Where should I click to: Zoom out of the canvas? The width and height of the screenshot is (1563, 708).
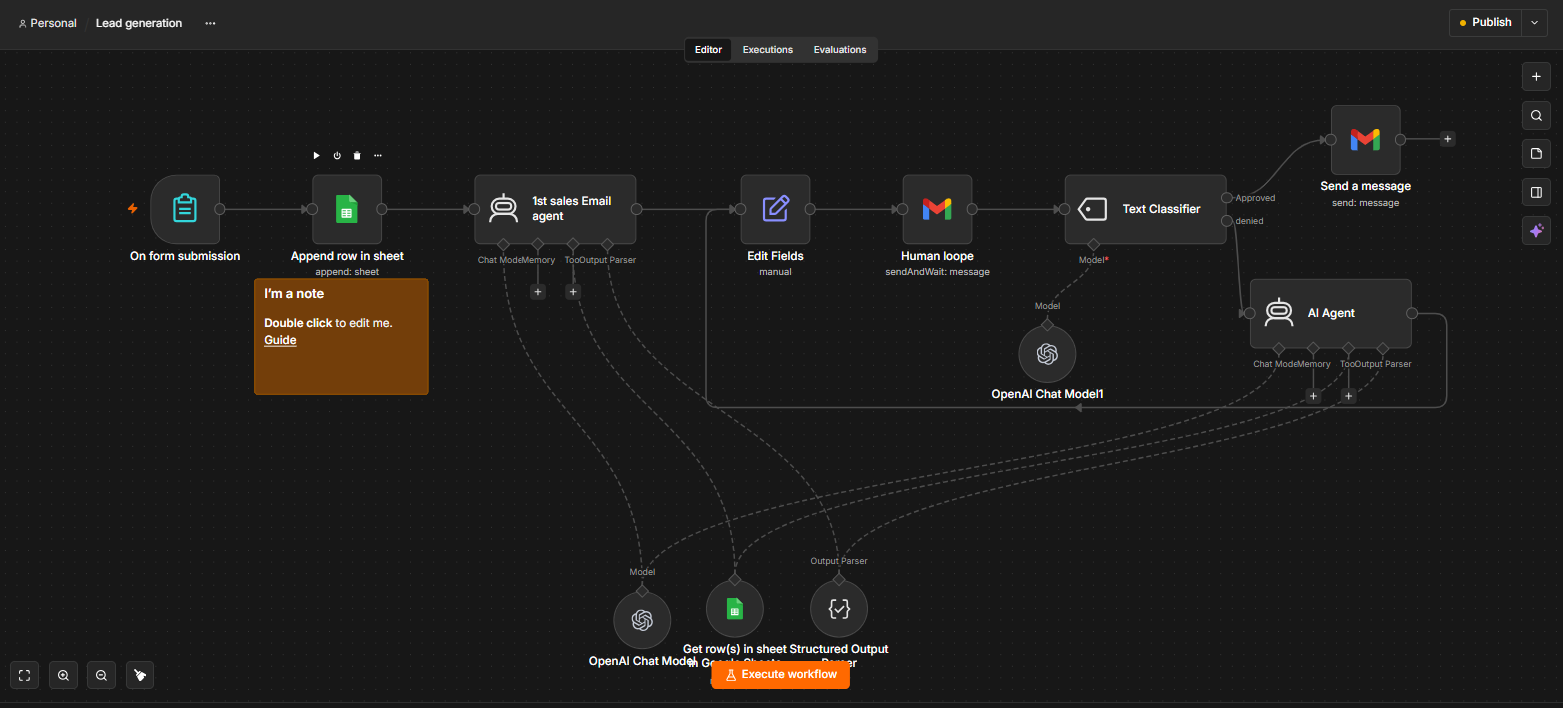click(x=101, y=675)
